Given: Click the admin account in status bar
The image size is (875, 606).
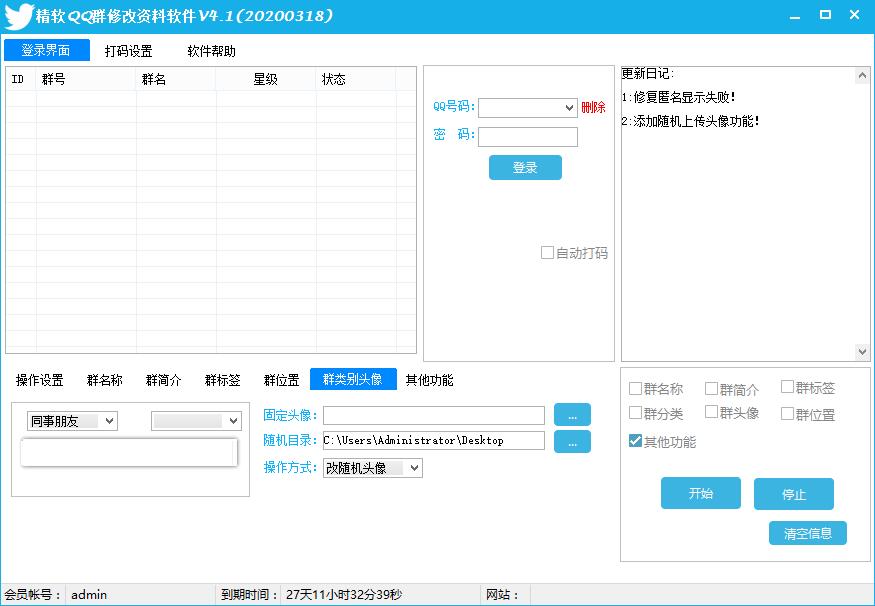Looking at the screenshot, I should point(89,595).
